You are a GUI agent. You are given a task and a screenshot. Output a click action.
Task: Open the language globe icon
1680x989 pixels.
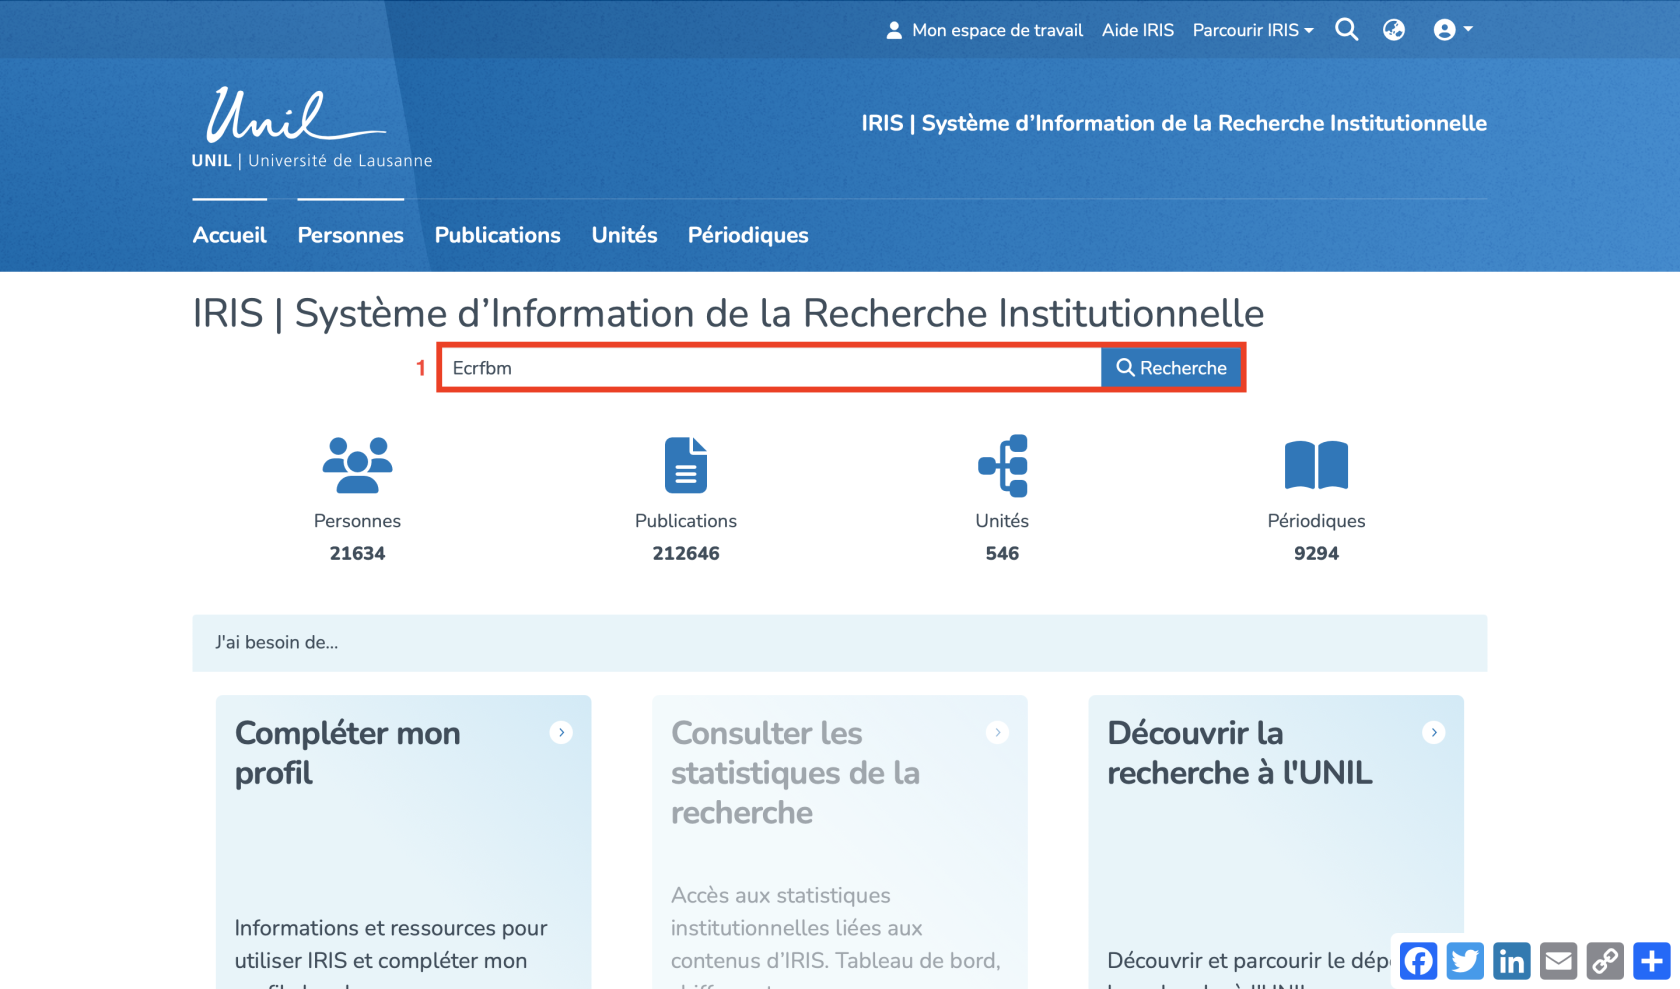[1393, 30]
